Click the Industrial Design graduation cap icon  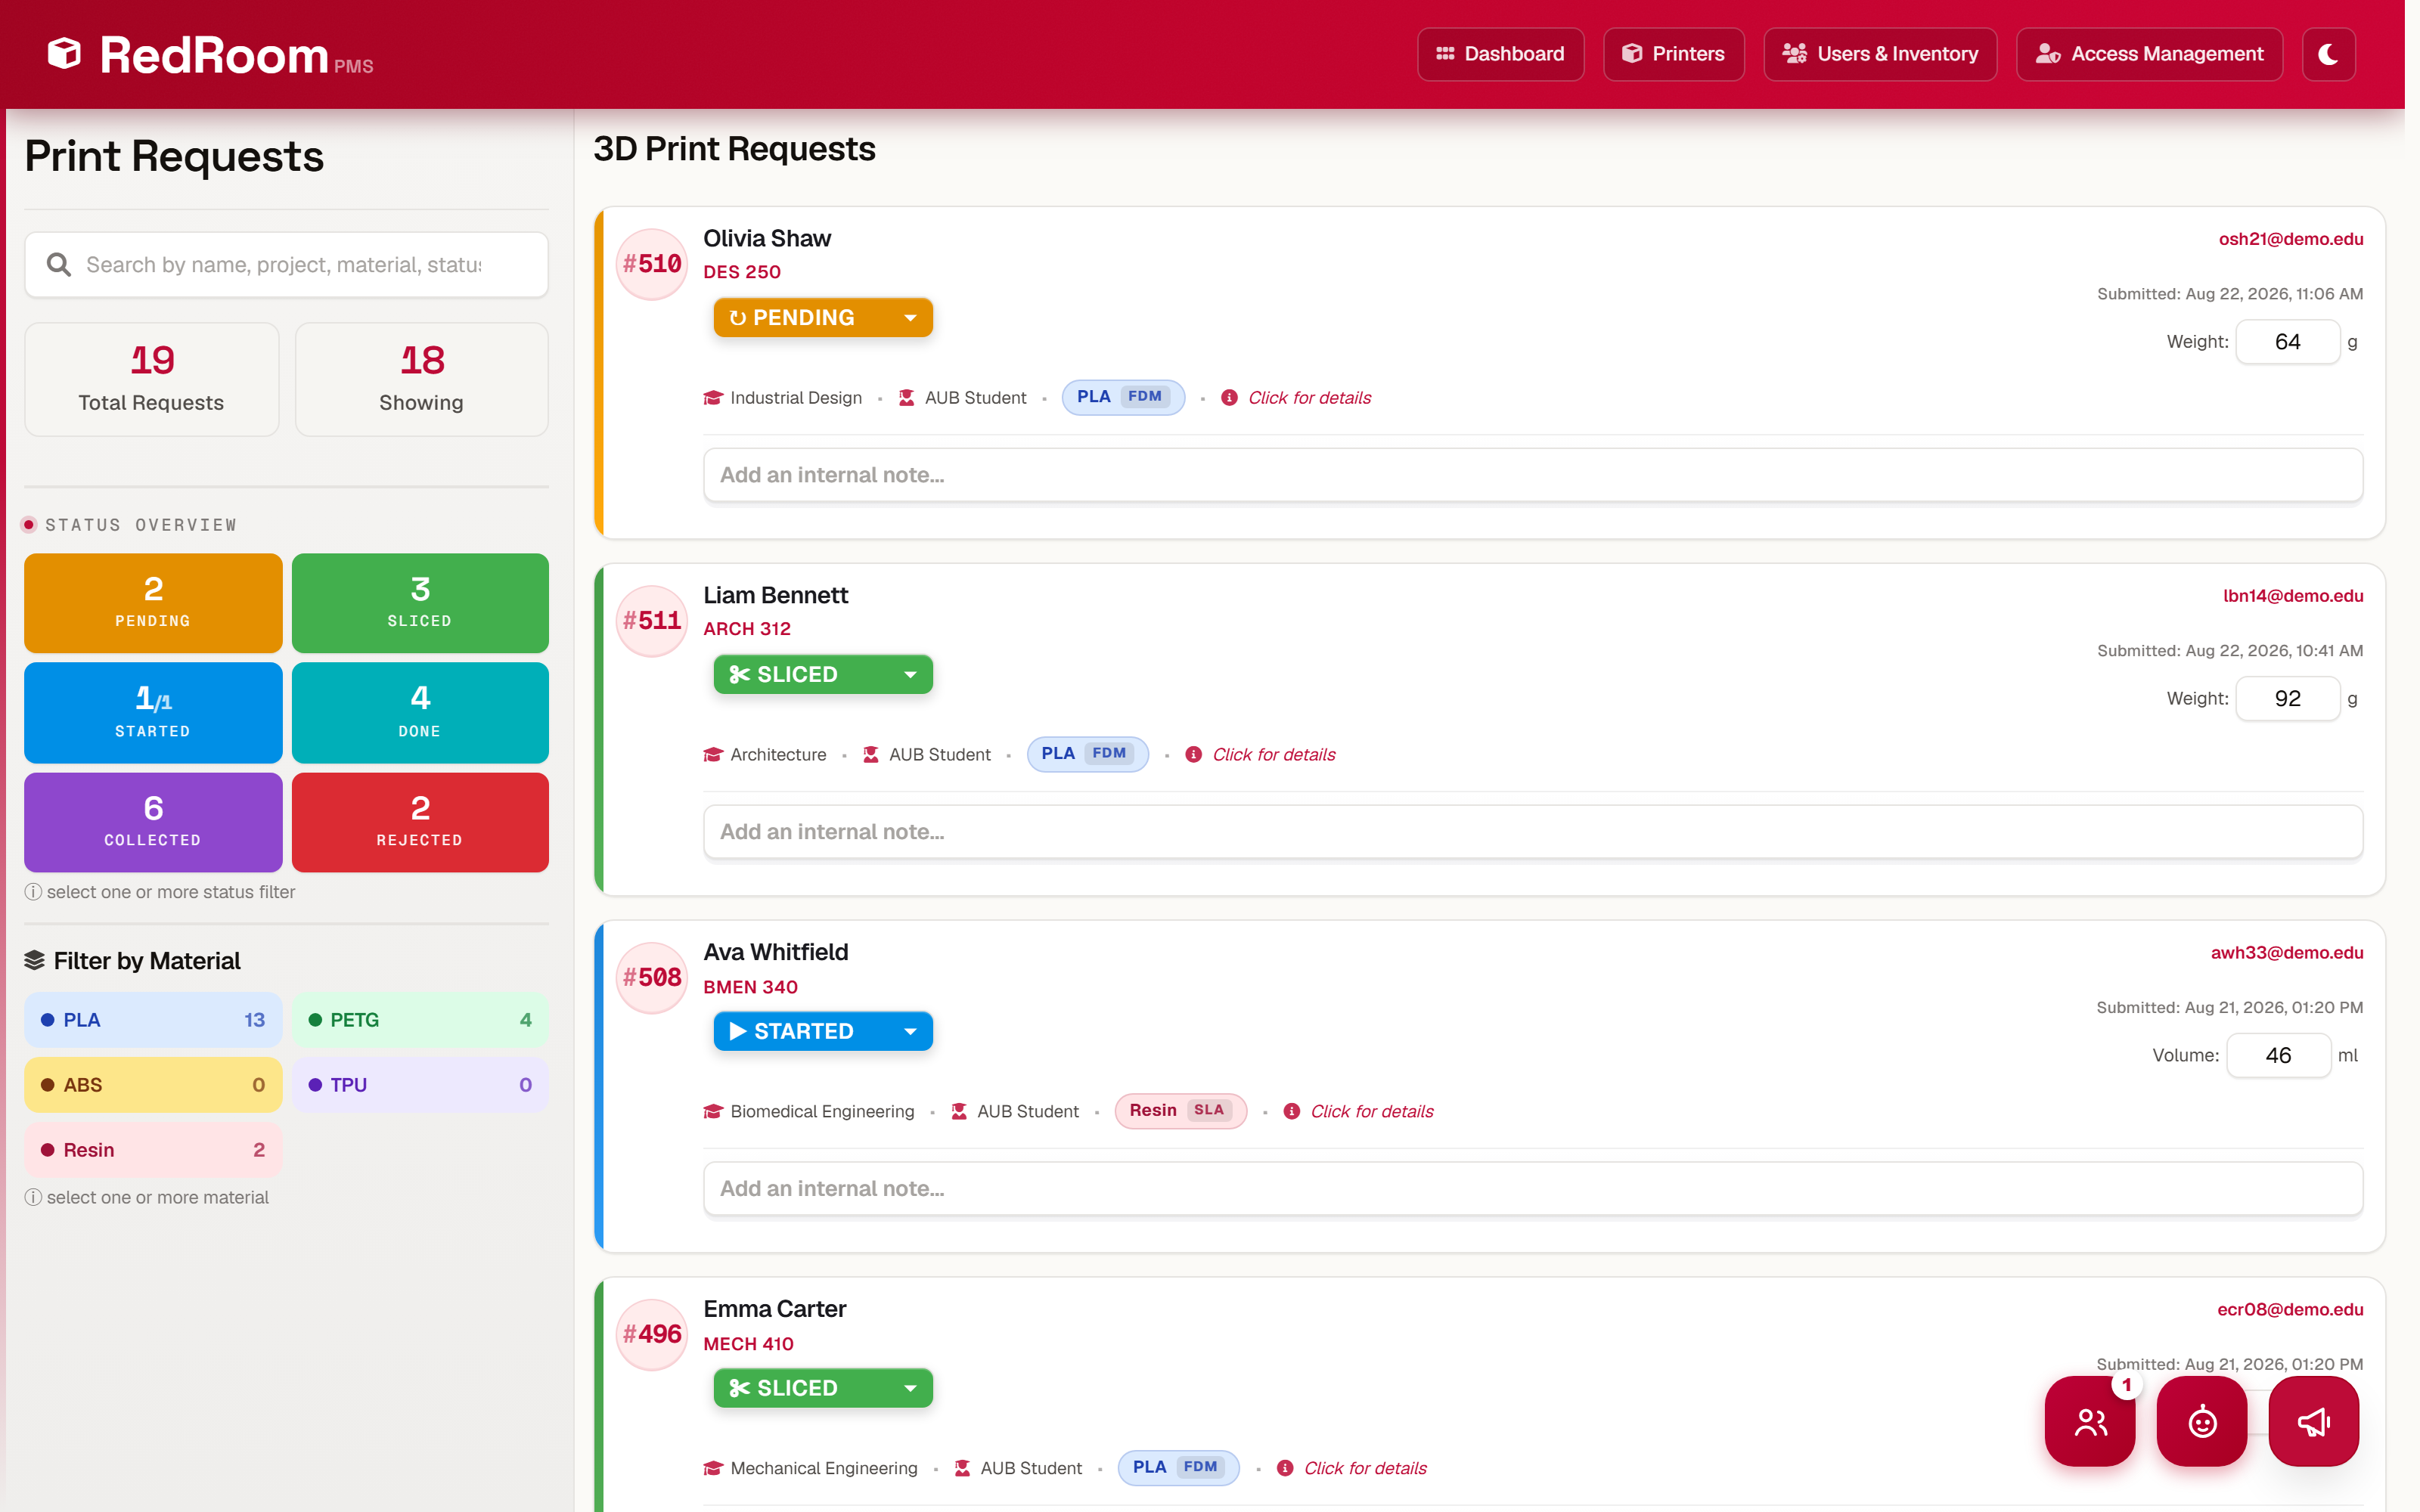(x=713, y=398)
